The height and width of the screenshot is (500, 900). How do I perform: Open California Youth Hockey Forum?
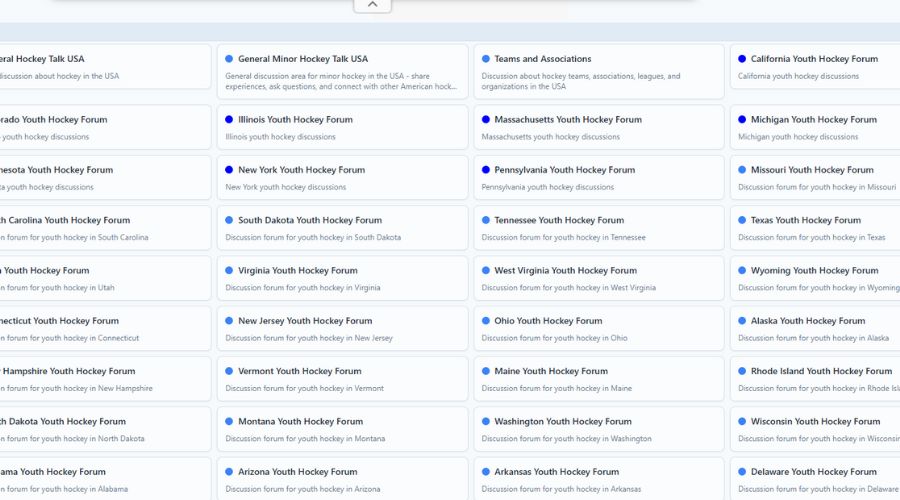[x=814, y=59]
